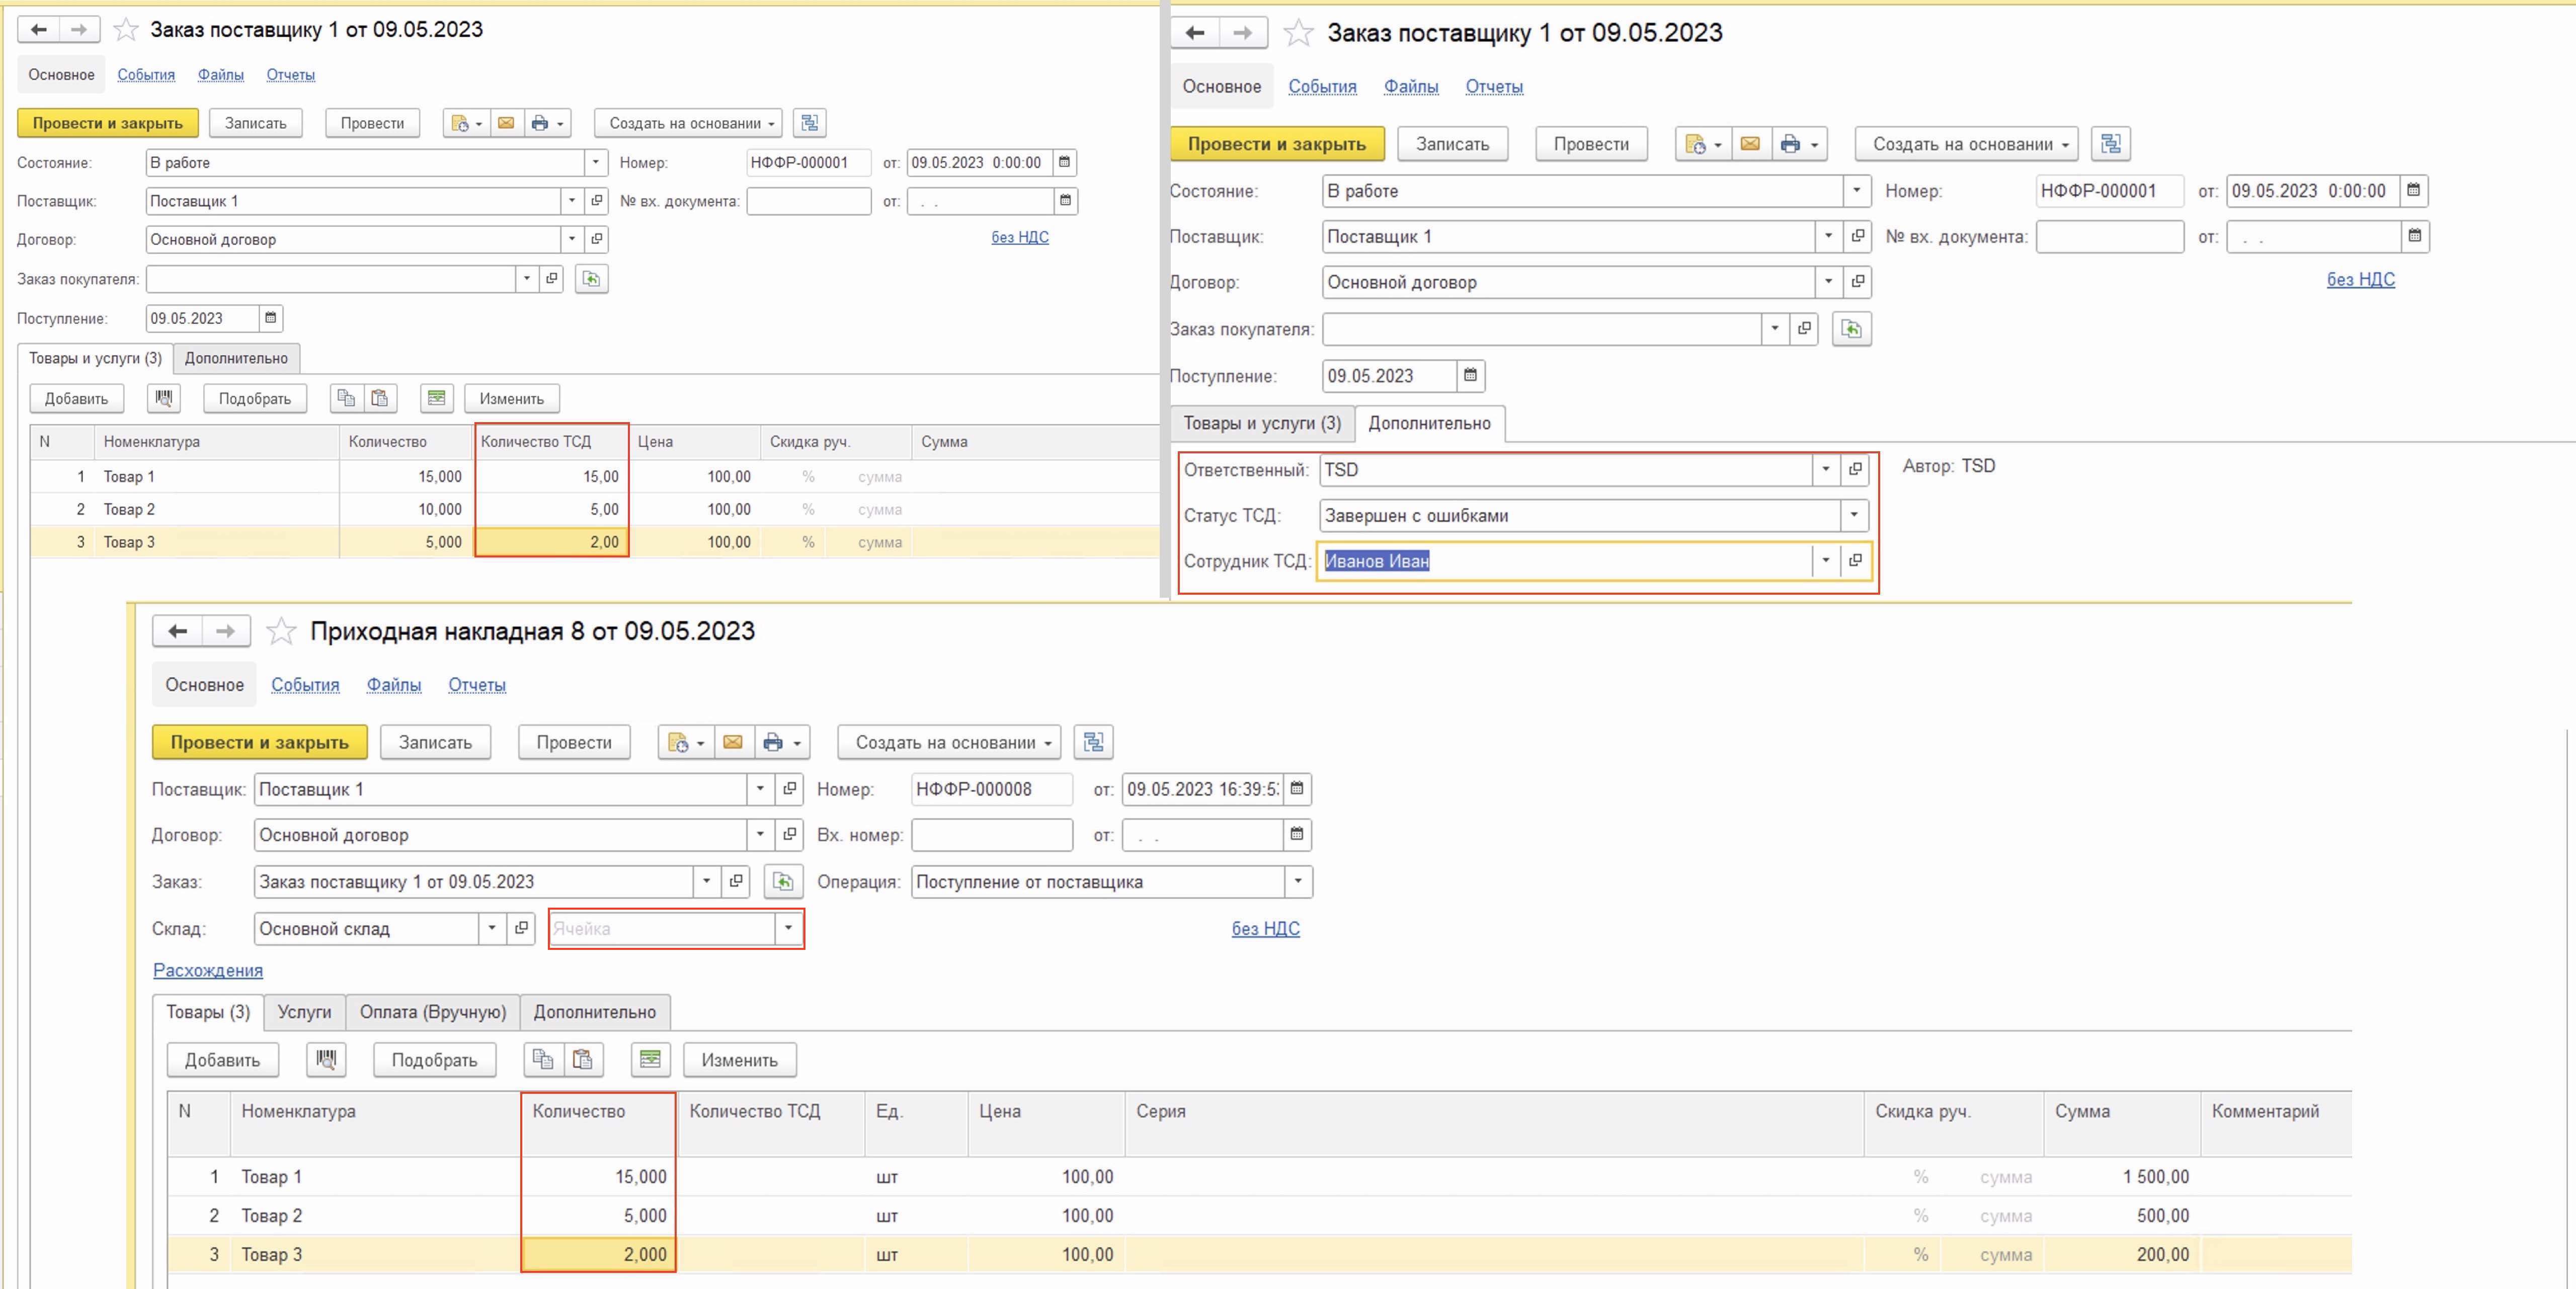The width and height of the screenshot is (2576, 1289).
Task: Click back arrow in invoice window
Action: pos(178,631)
